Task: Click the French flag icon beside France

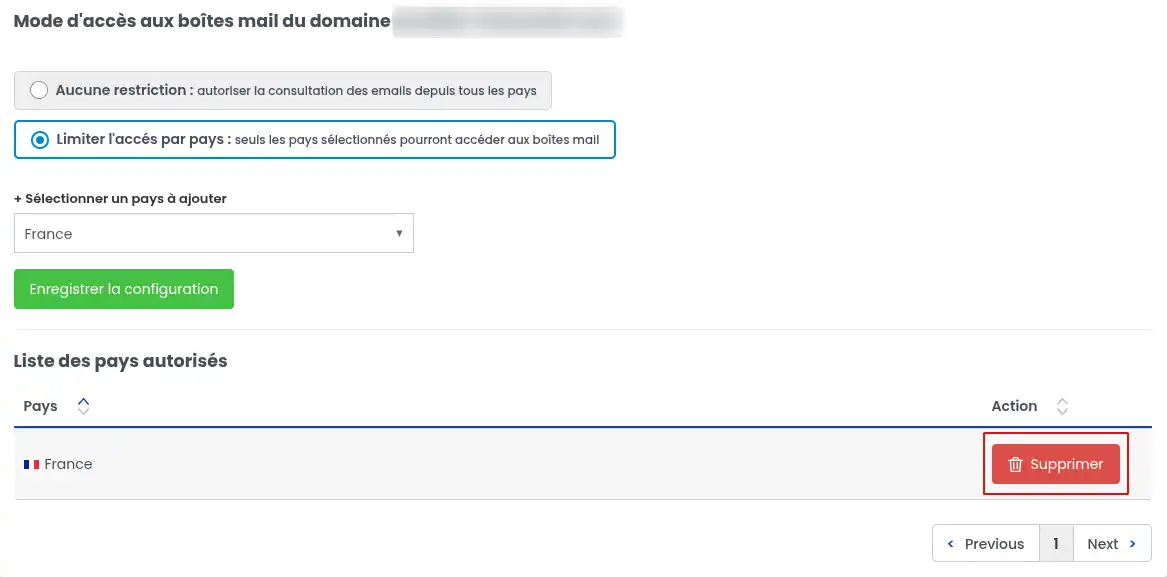Action: 31,465
